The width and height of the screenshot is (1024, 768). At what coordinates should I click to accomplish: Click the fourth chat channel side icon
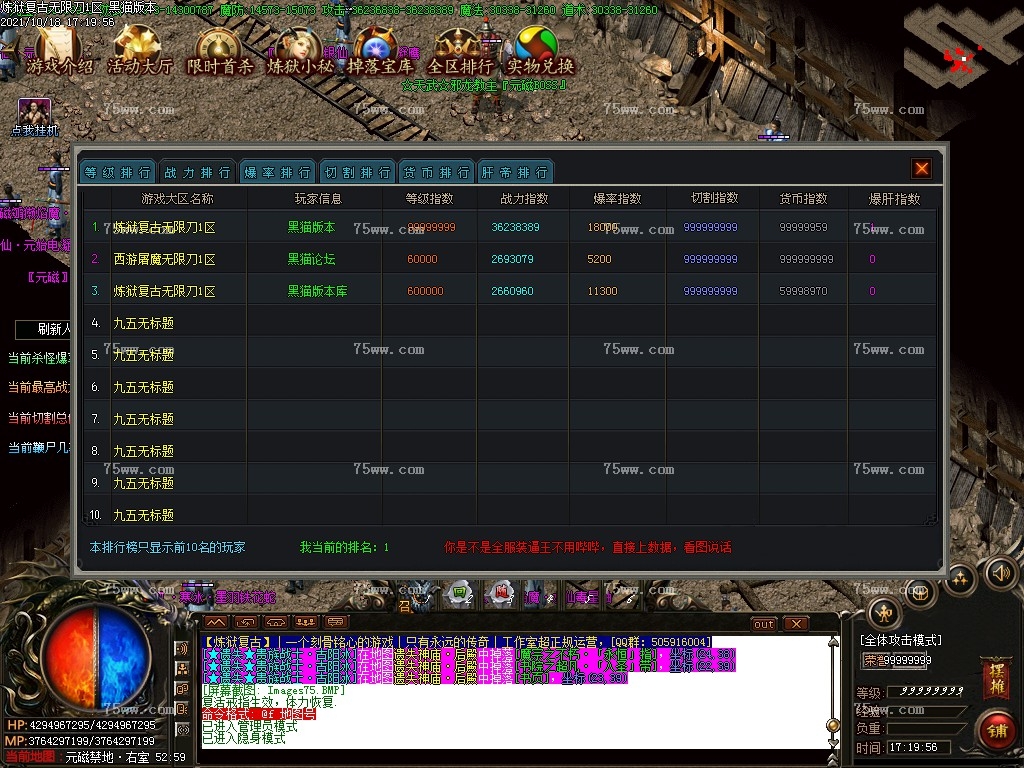click(x=182, y=709)
